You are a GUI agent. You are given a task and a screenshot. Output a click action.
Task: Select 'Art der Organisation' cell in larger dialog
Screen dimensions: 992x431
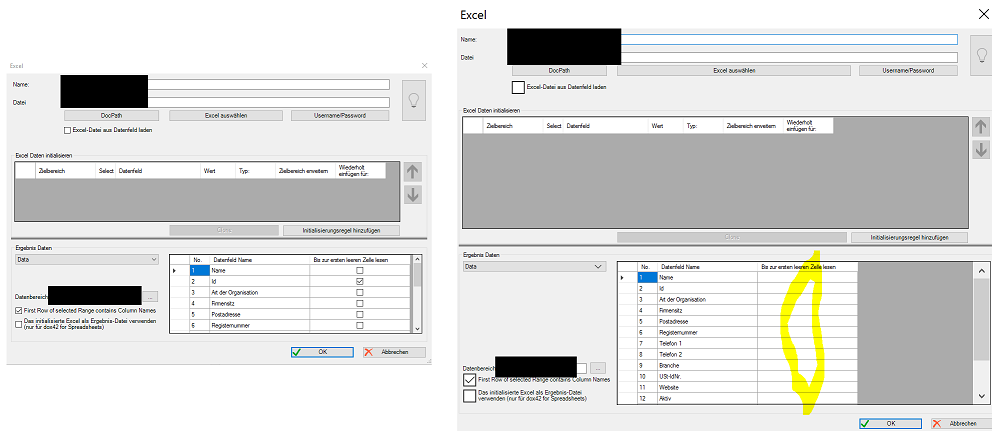pyautogui.click(x=707, y=299)
